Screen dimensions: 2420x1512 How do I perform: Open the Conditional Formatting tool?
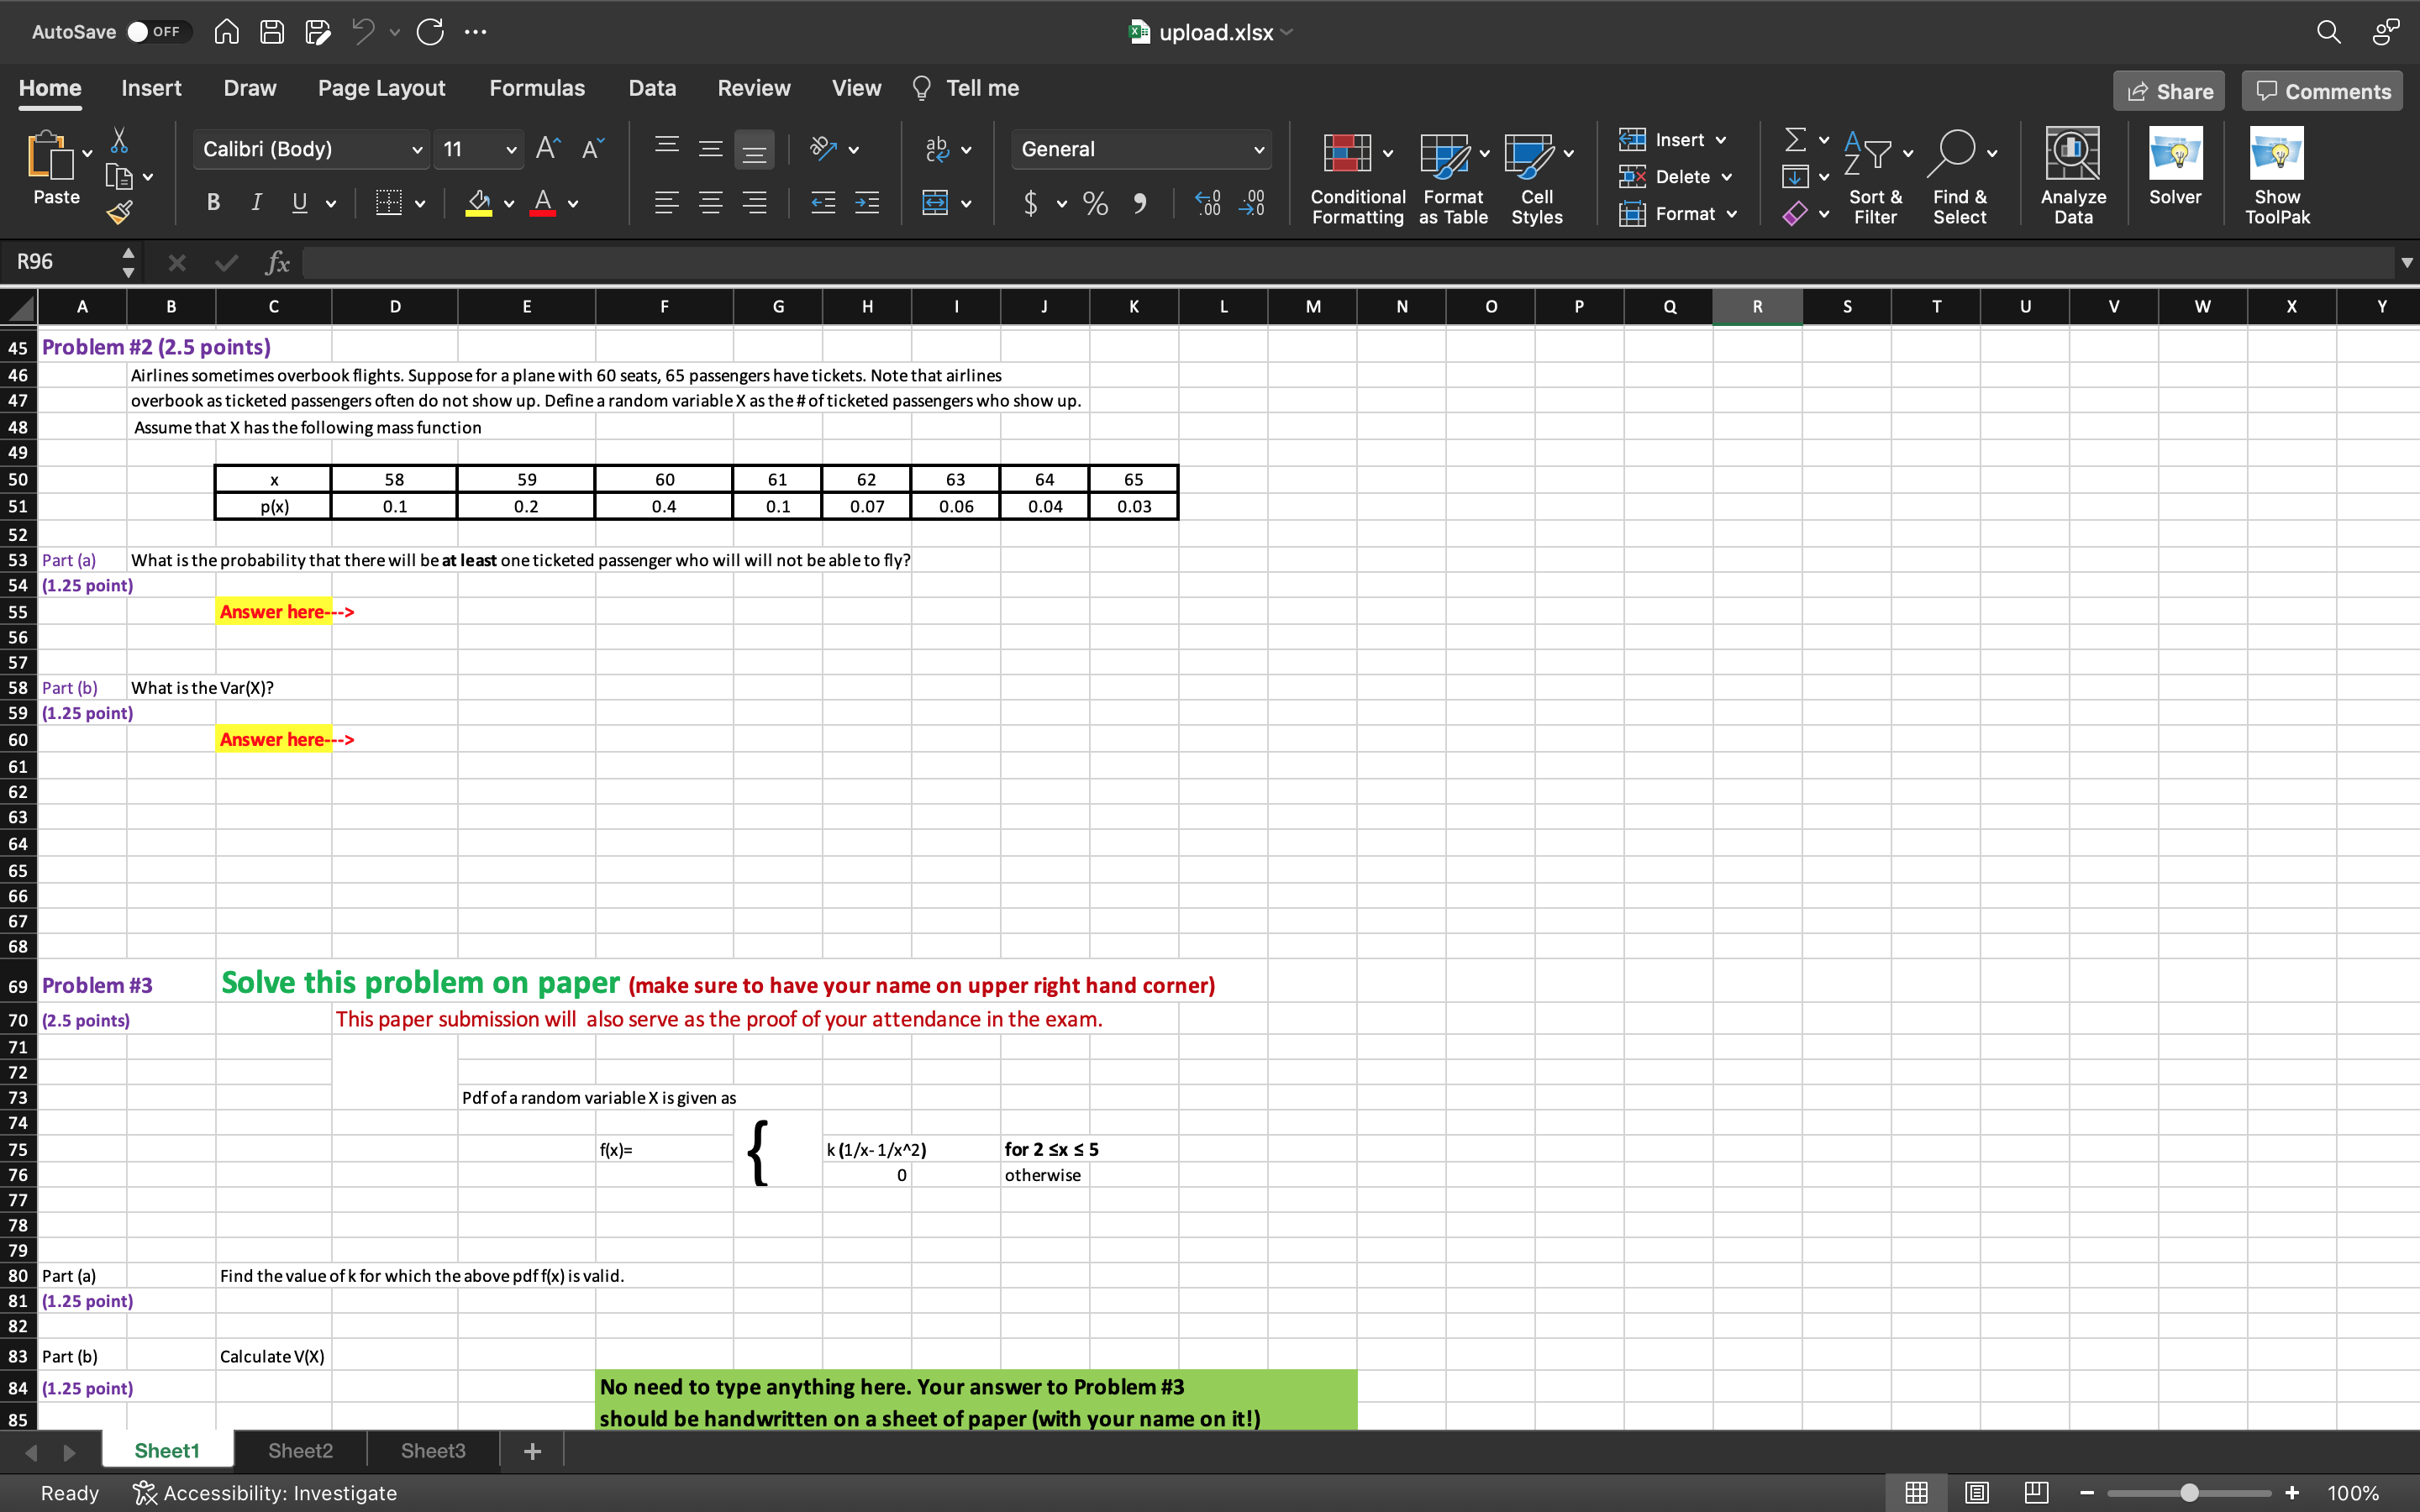(x=1355, y=177)
